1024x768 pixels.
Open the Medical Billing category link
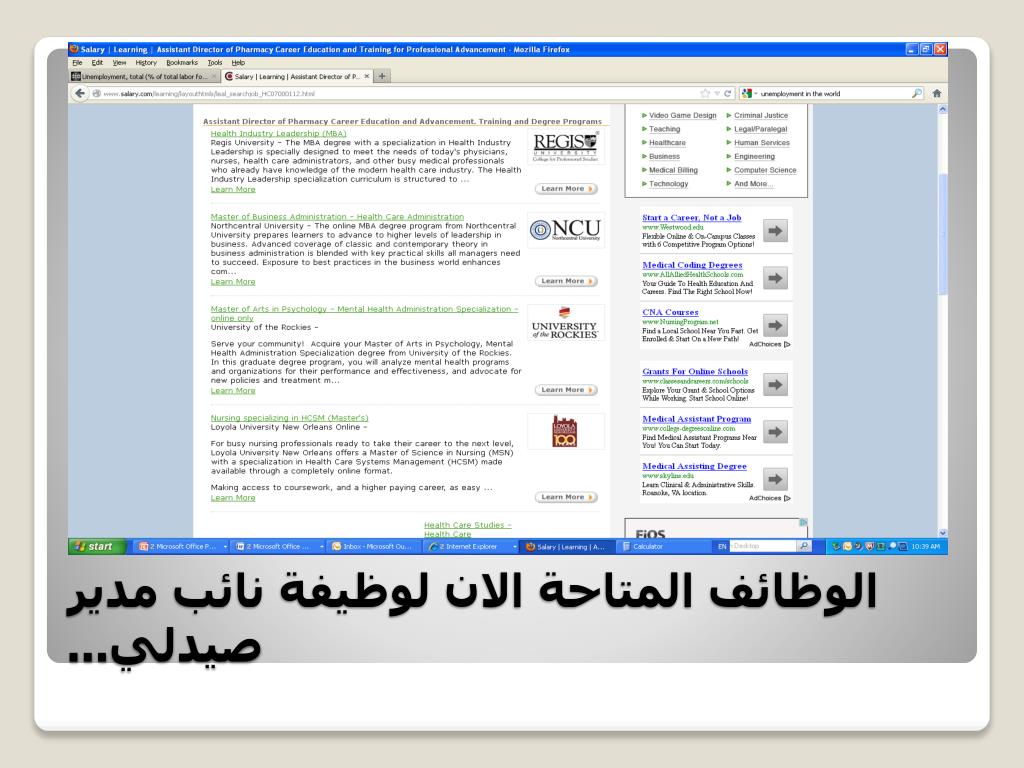pos(673,170)
